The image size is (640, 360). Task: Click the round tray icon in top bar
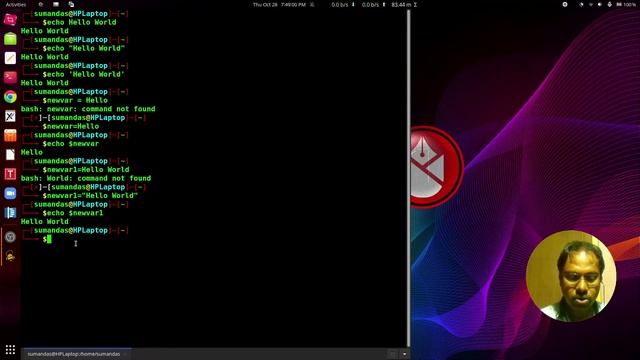pos(565,4)
